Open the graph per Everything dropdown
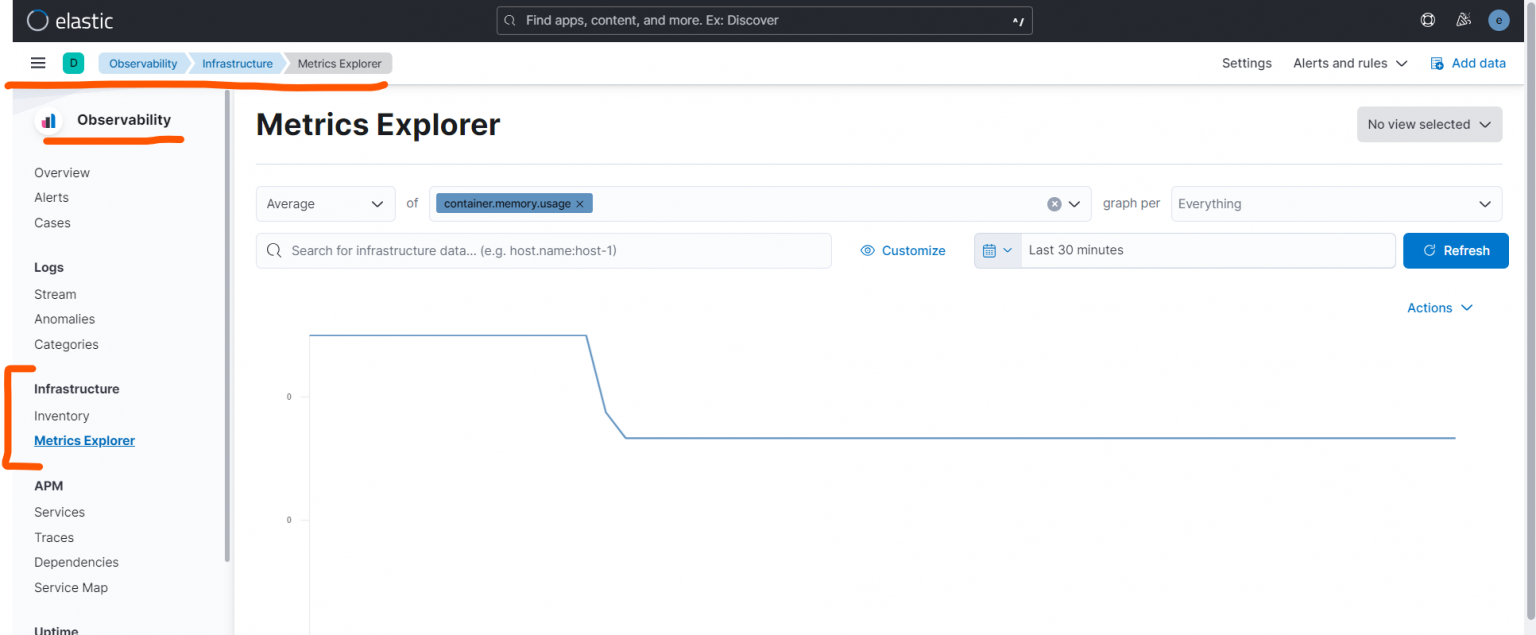The image size is (1536, 635). [1335, 204]
